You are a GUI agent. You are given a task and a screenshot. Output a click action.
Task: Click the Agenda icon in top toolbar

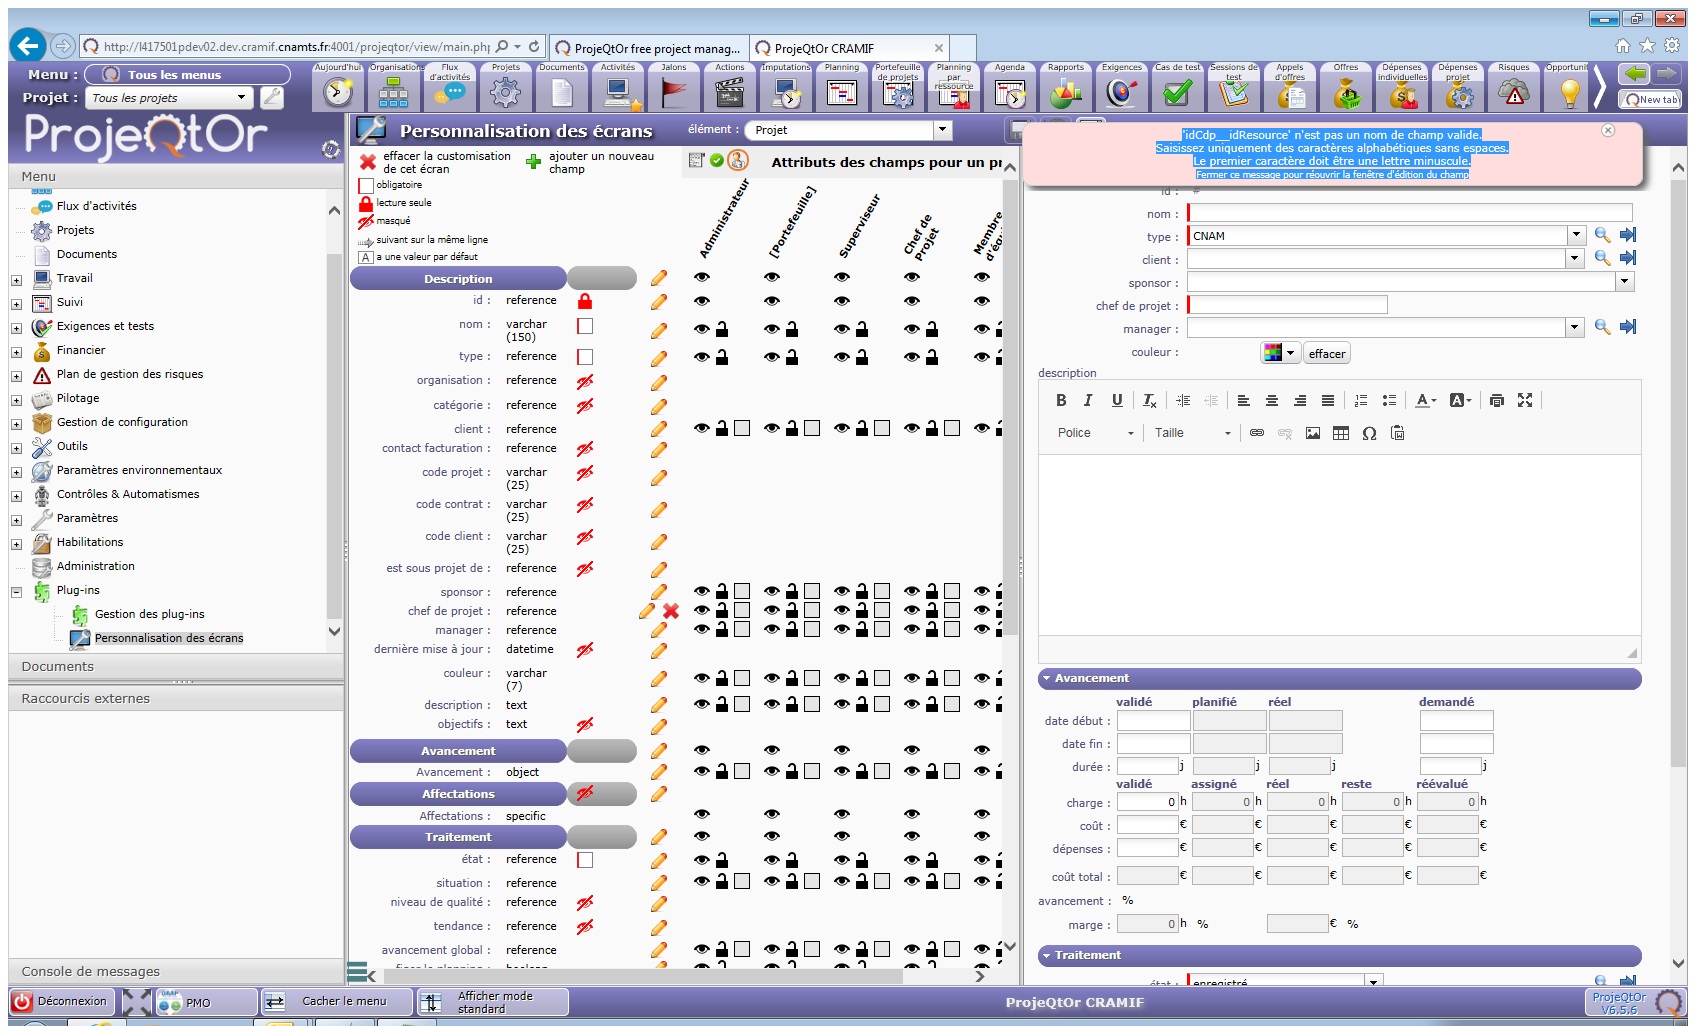(x=1010, y=93)
